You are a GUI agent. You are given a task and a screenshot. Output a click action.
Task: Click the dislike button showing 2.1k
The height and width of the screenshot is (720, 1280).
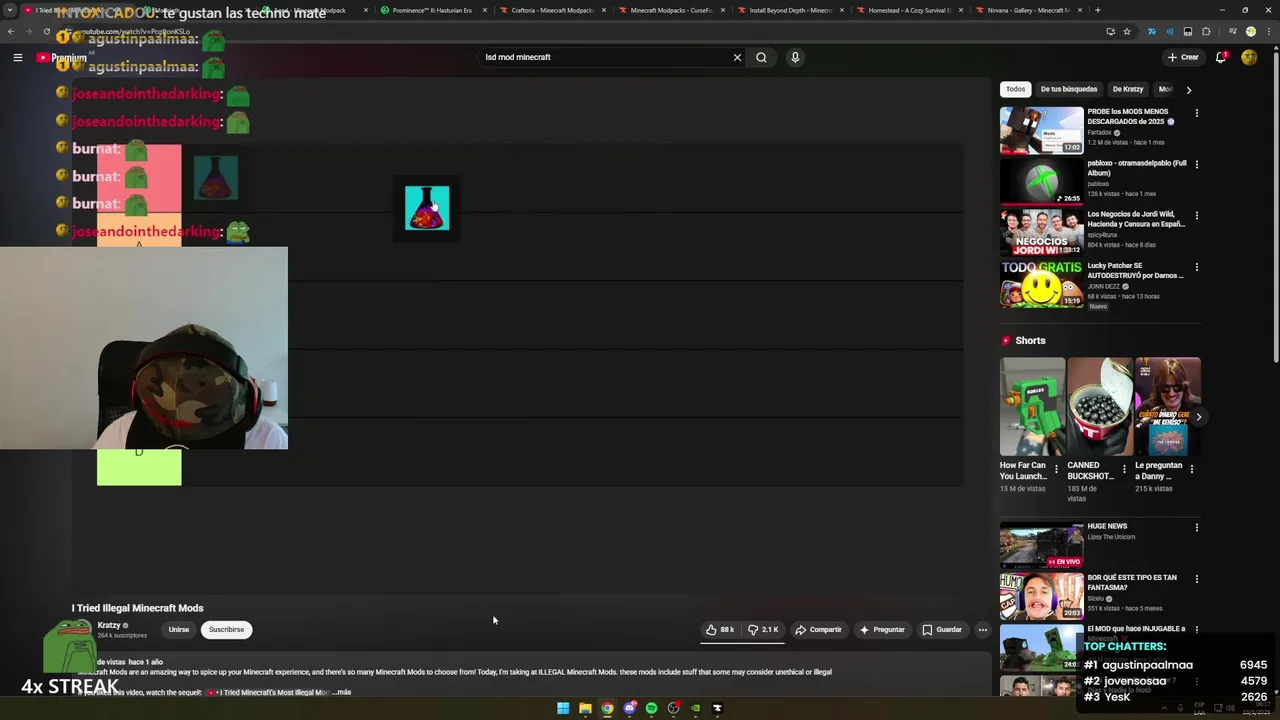pyautogui.click(x=763, y=629)
